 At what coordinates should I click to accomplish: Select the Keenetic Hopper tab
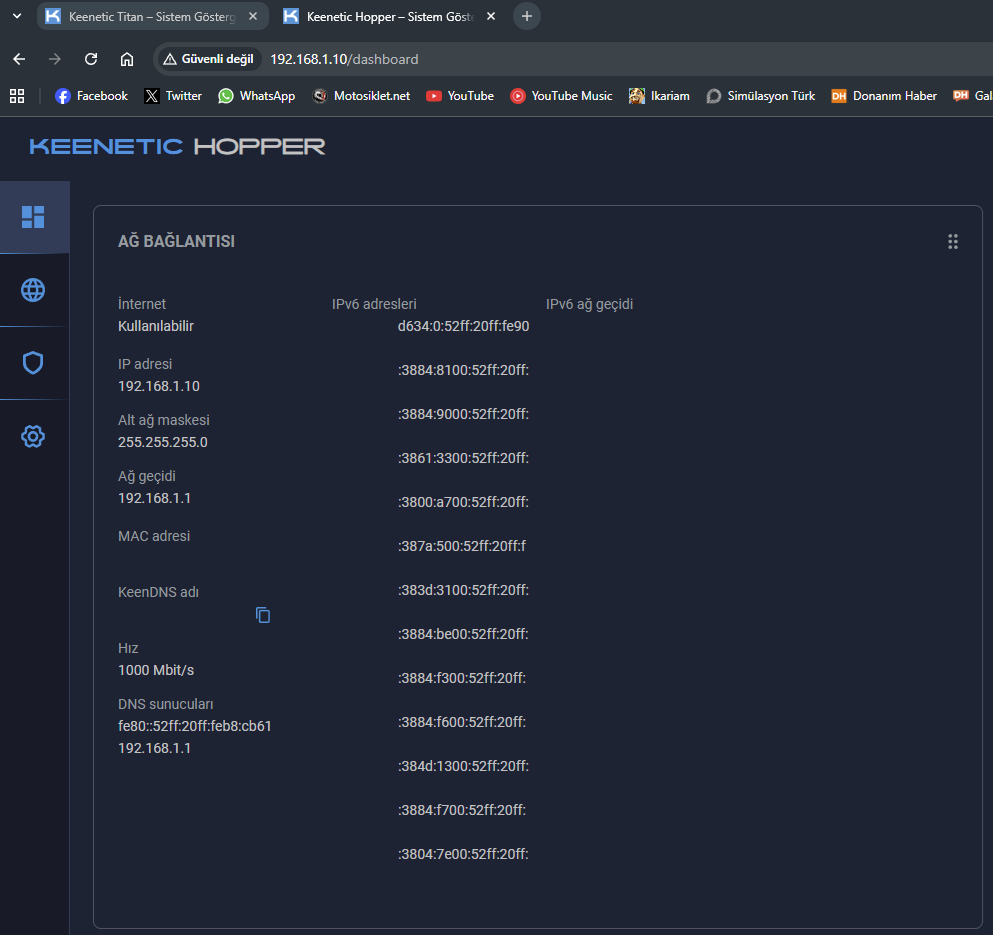point(380,16)
